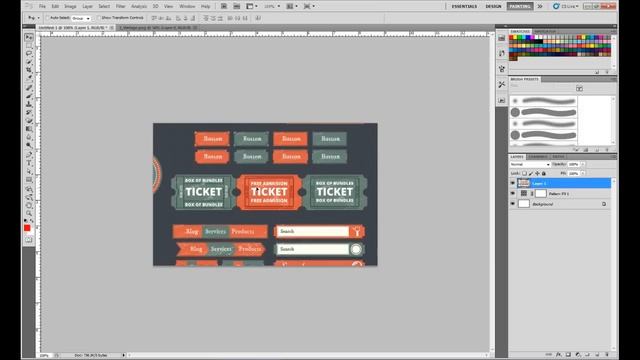Select the Lasso tool
The width and height of the screenshot is (640, 360).
pos(29,53)
